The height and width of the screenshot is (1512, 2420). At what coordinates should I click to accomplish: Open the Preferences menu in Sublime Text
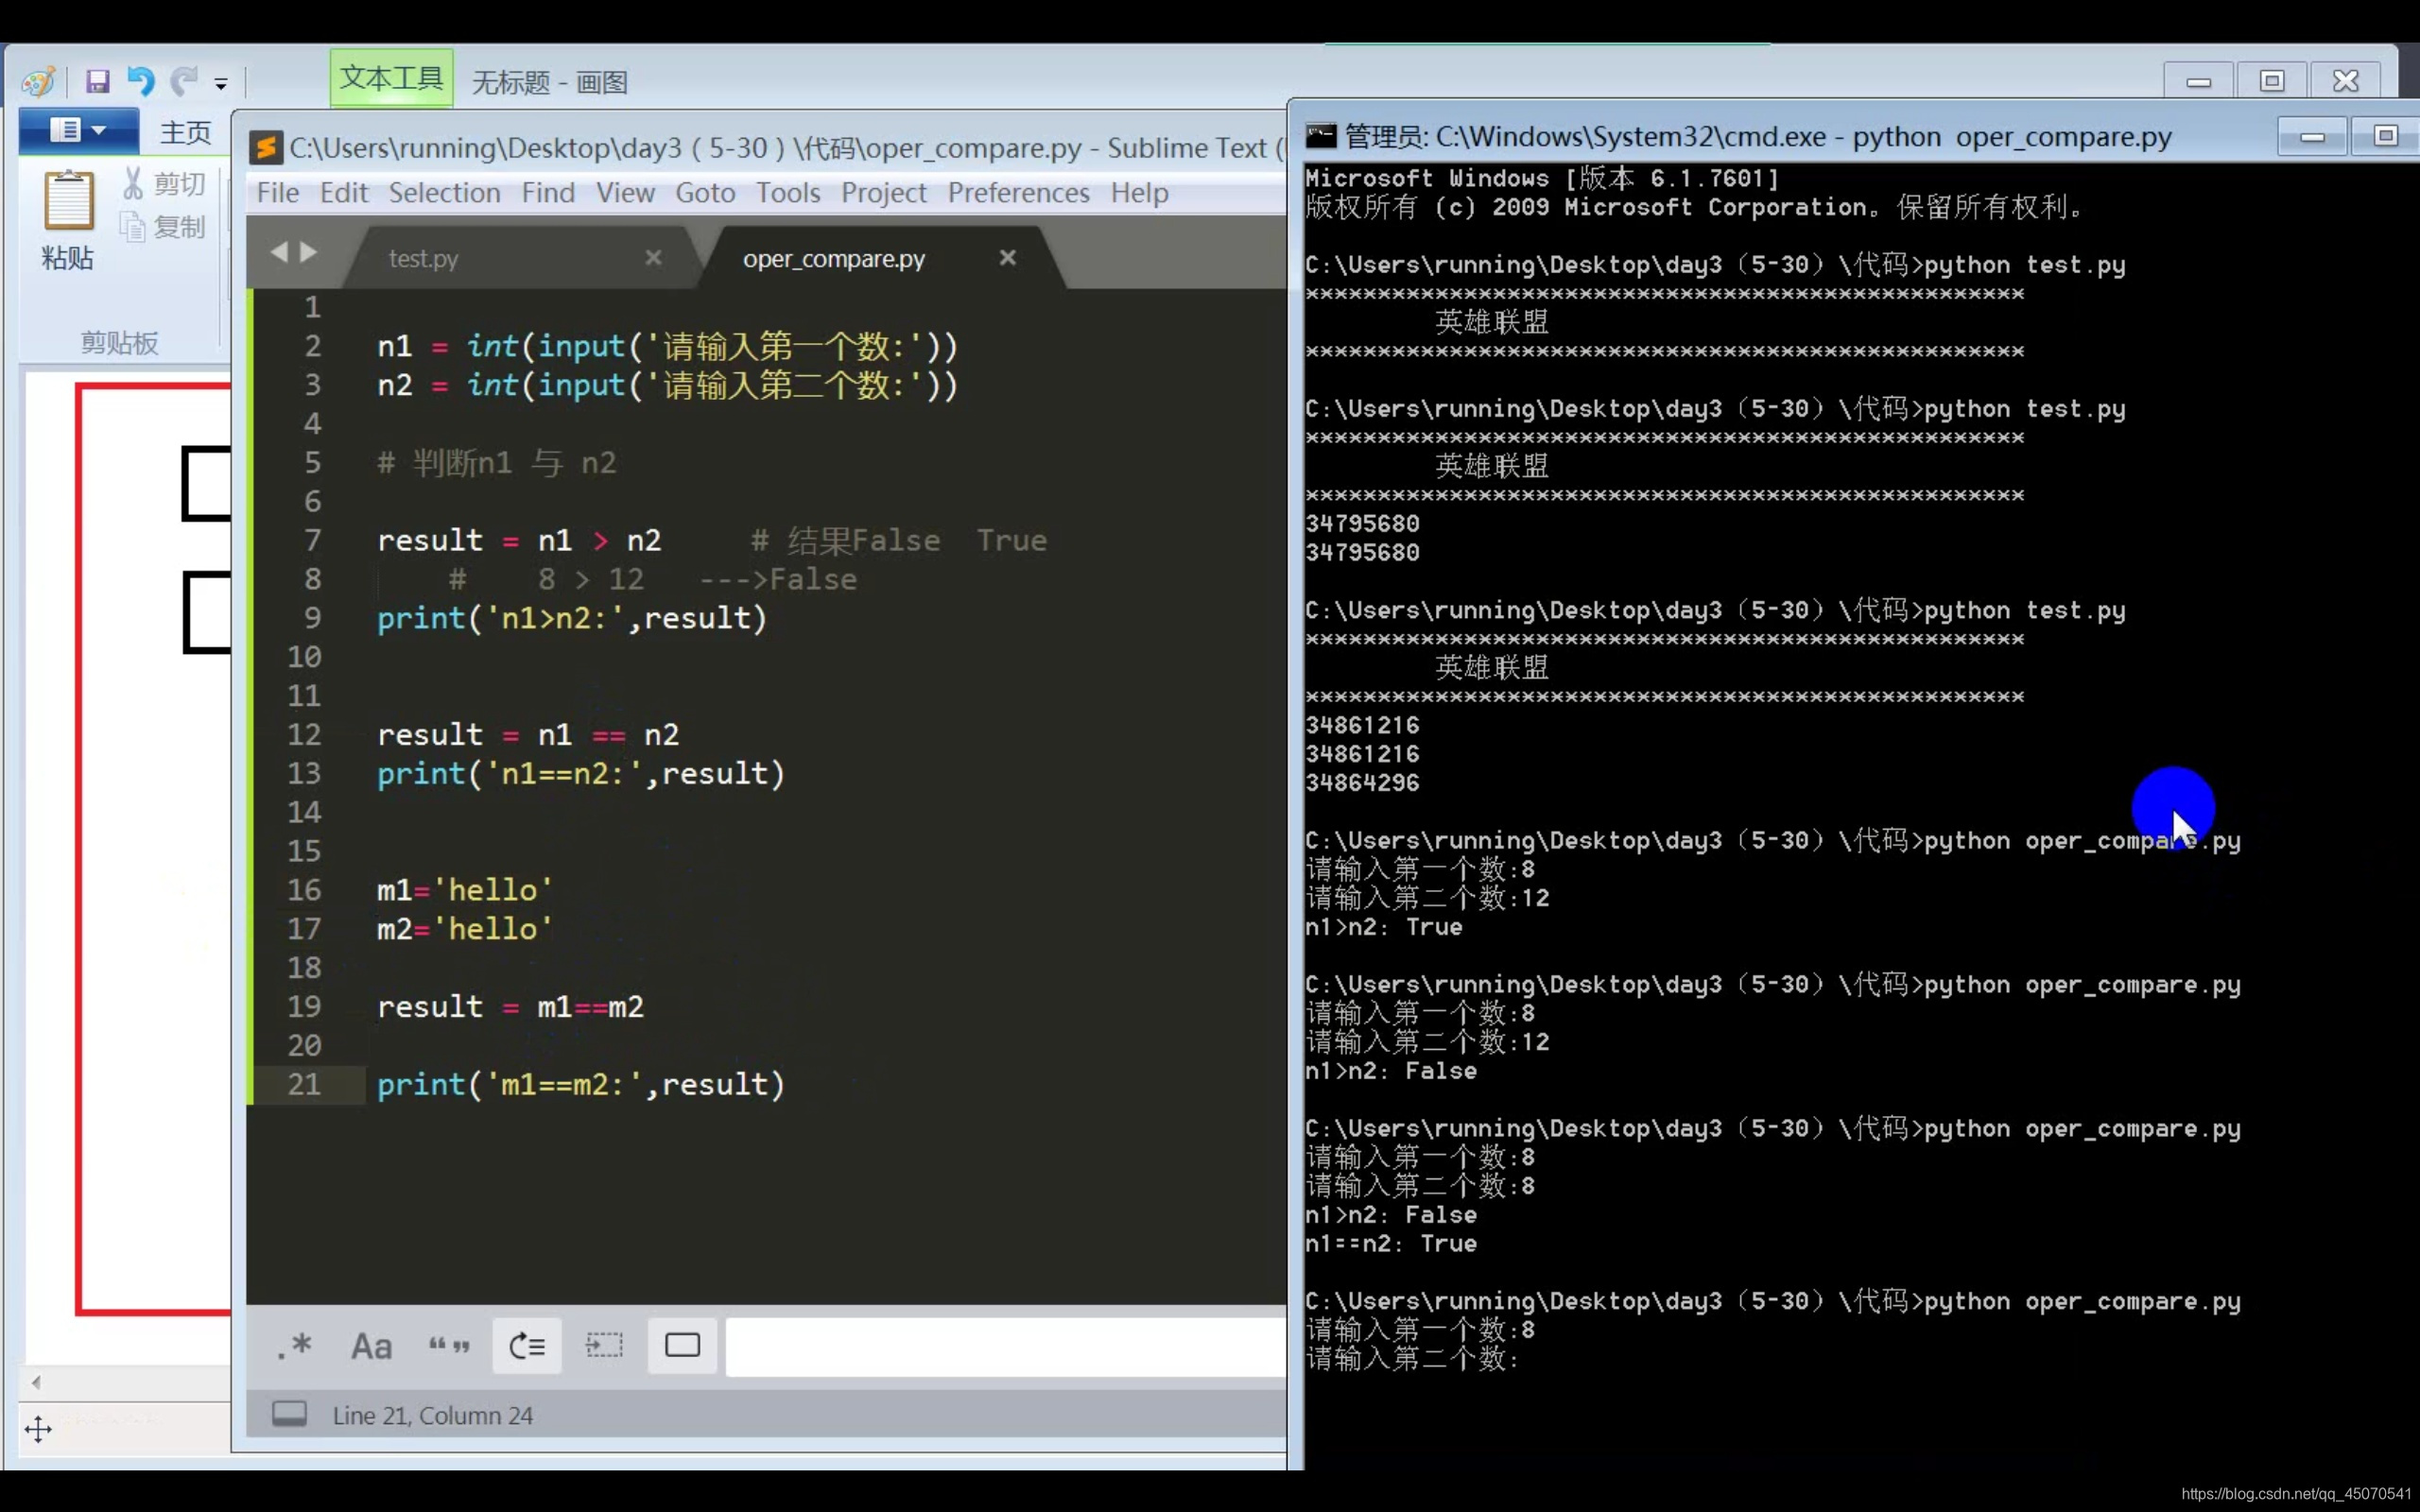pos(1017,192)
